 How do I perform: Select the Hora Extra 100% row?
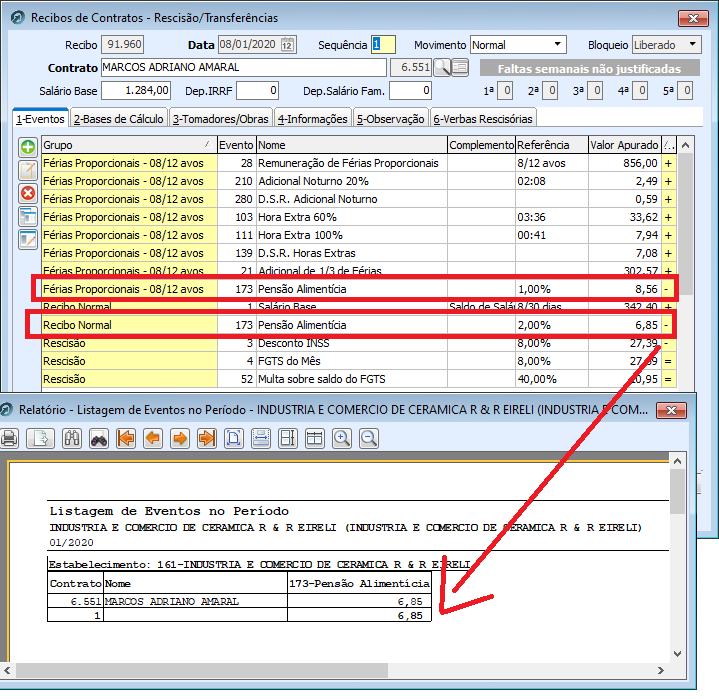(x=359, y=235)
